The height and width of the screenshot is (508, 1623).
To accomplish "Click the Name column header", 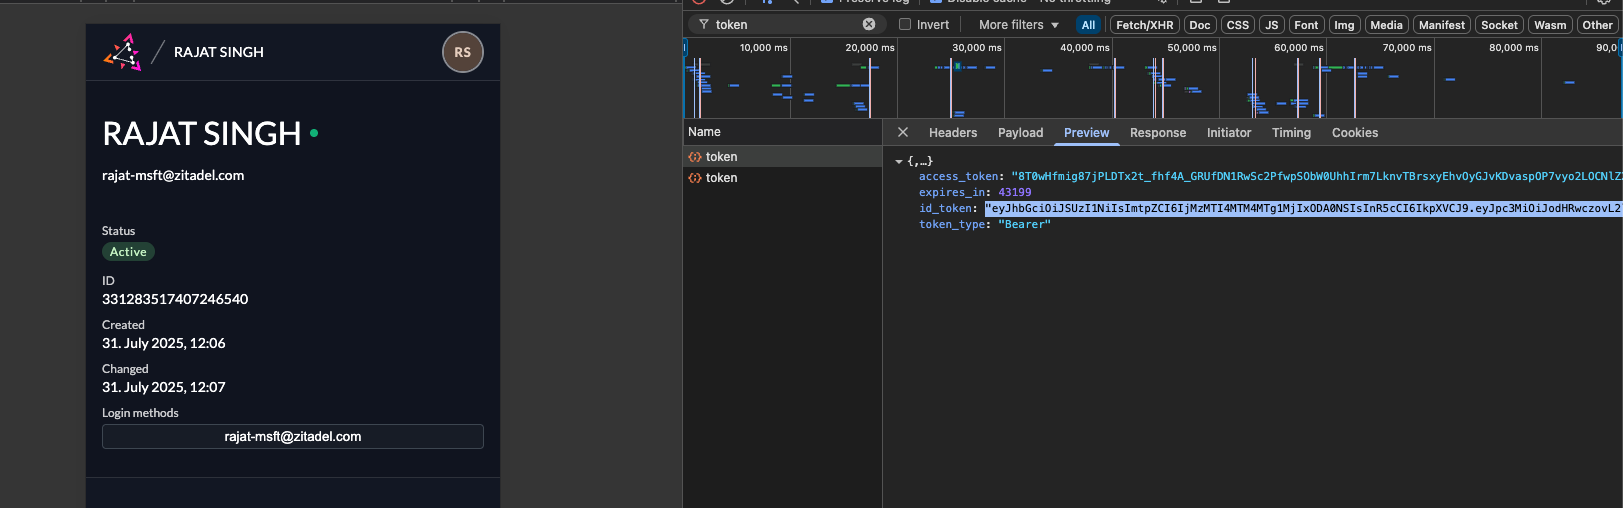I will [x=783, y=132].
